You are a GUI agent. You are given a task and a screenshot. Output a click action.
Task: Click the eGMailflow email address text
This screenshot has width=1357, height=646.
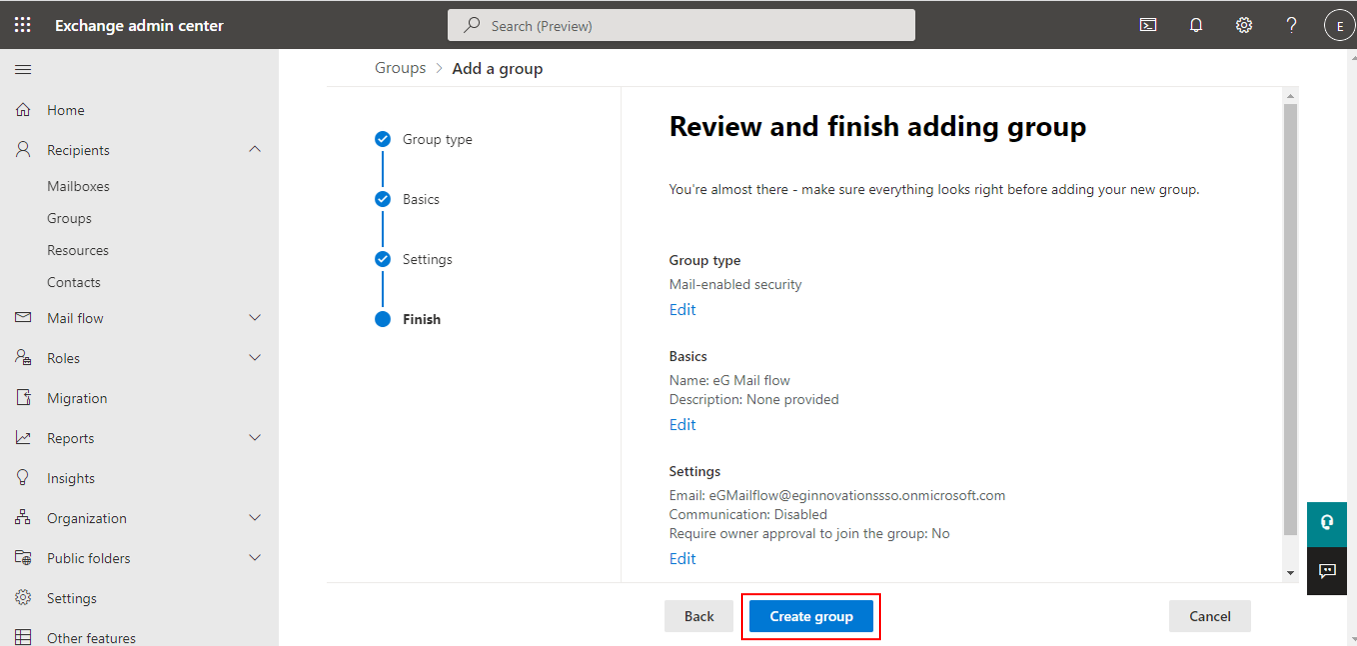[857, 495]
